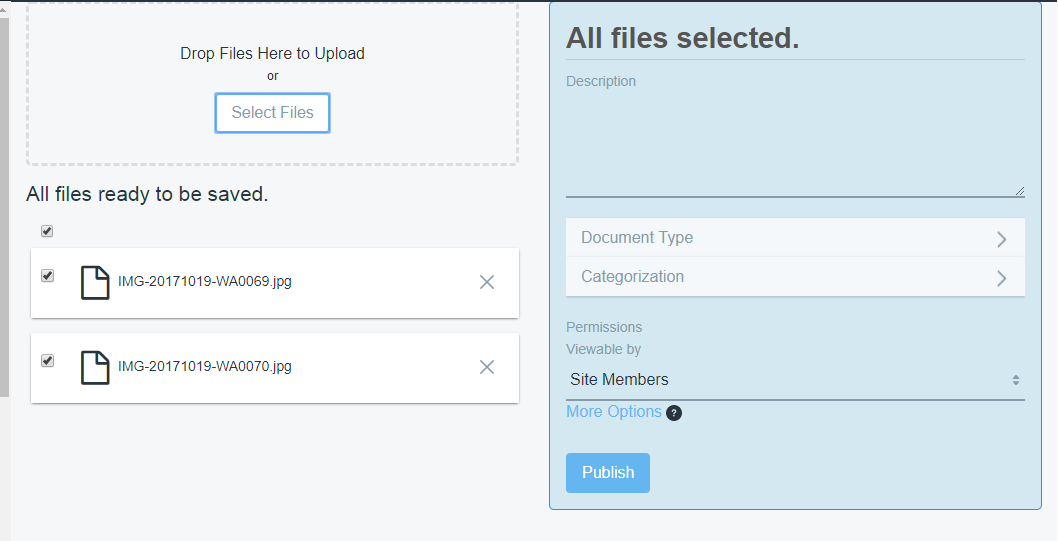
Task: Click the Document Type chevron arrow
Action: point(1001,239)
